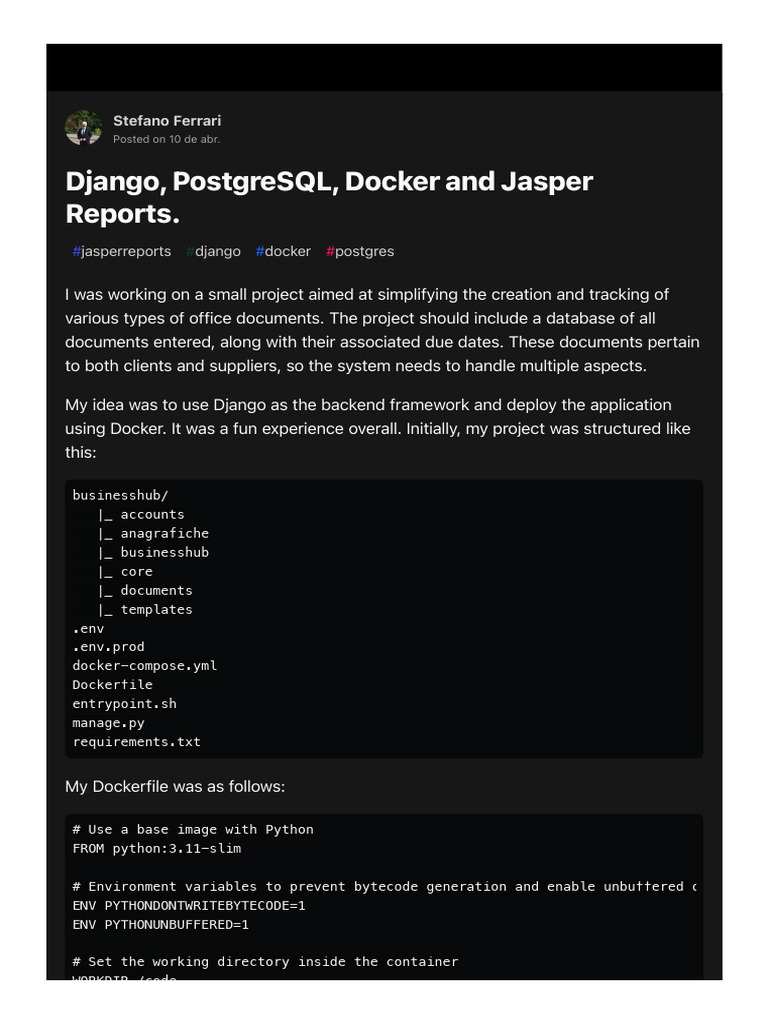
Task: Click the documents folder entry
Action: coord(156,590)
